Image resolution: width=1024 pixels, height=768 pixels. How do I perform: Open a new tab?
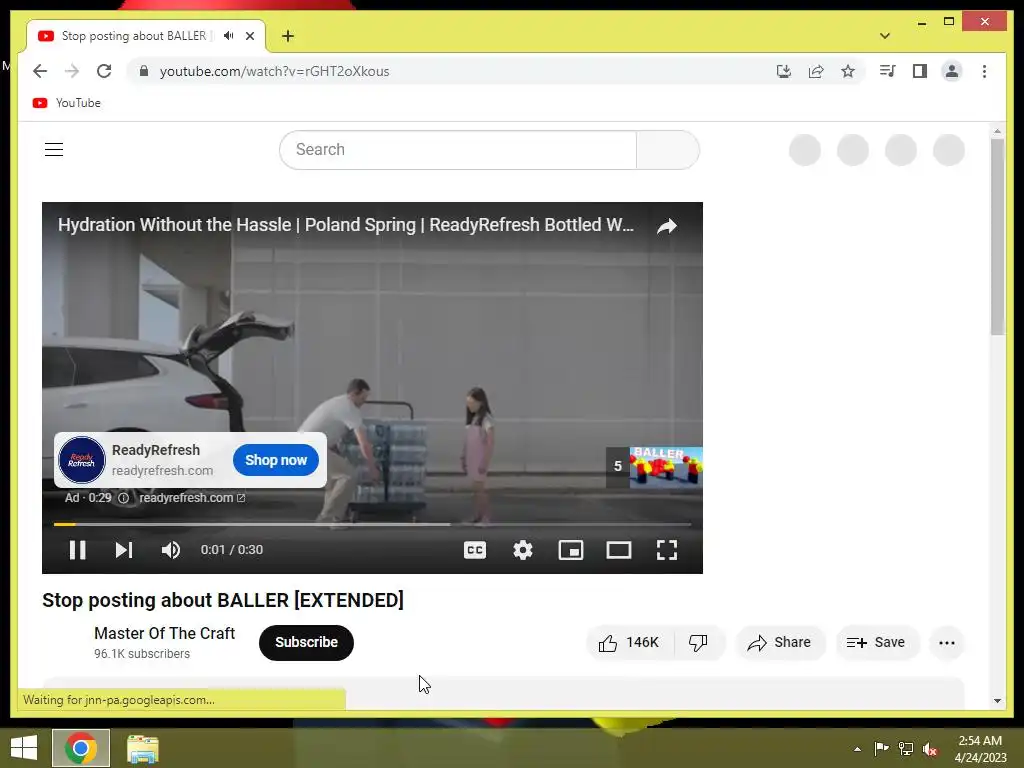[288, 36]
